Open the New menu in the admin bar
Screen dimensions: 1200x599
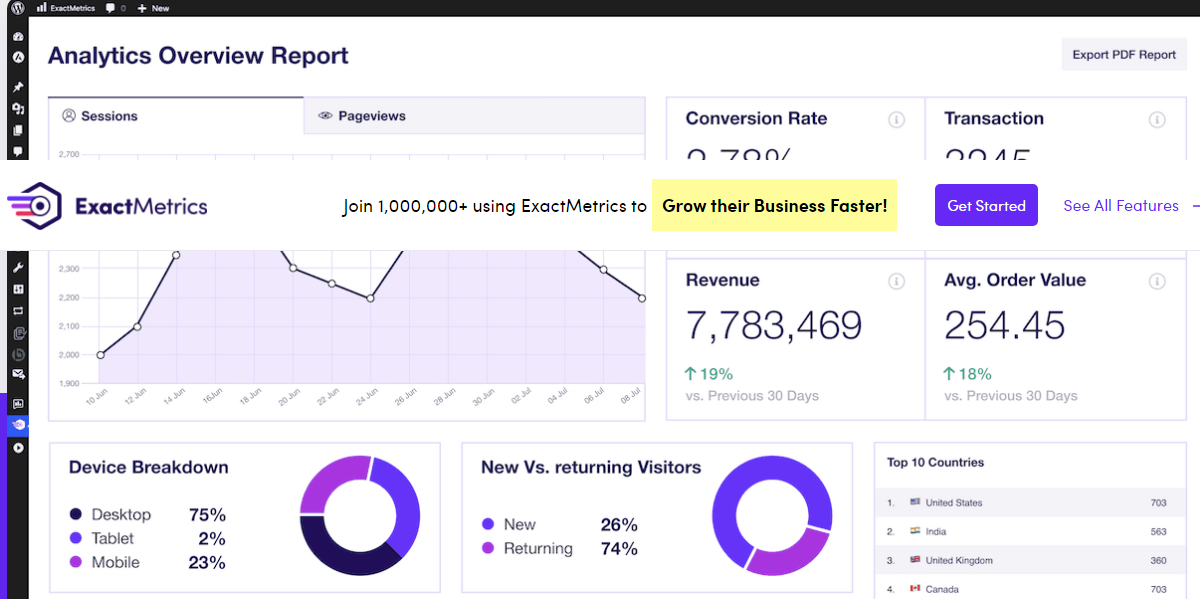(153, 8)
